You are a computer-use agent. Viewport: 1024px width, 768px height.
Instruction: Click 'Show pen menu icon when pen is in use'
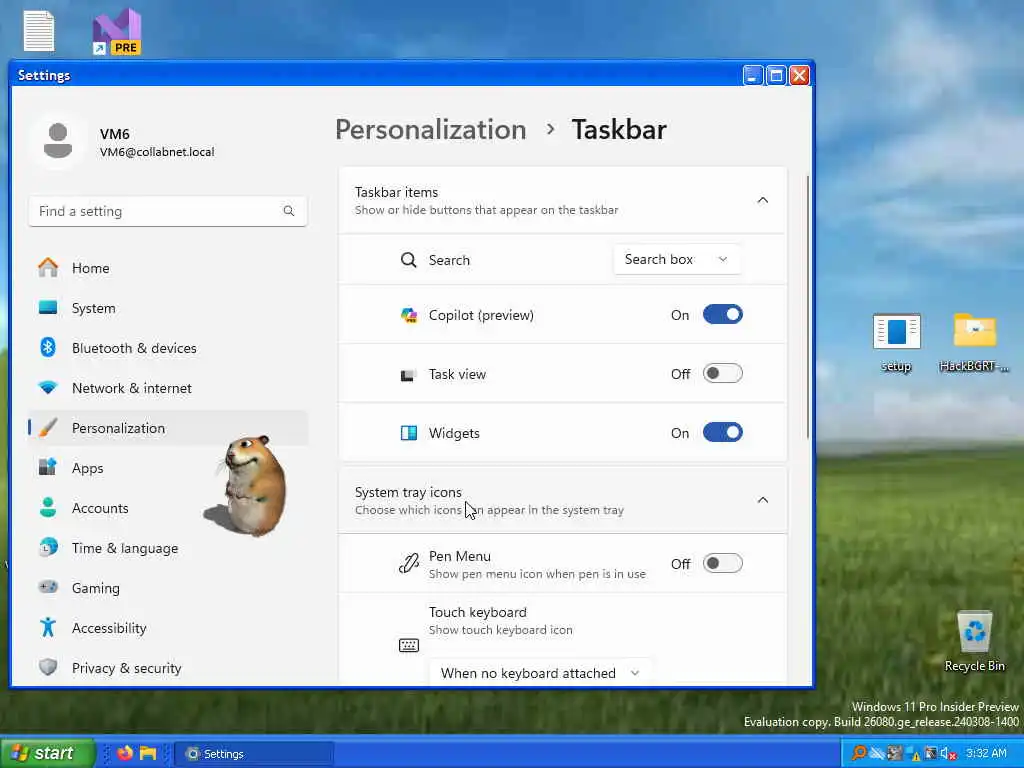pos(537,574)
